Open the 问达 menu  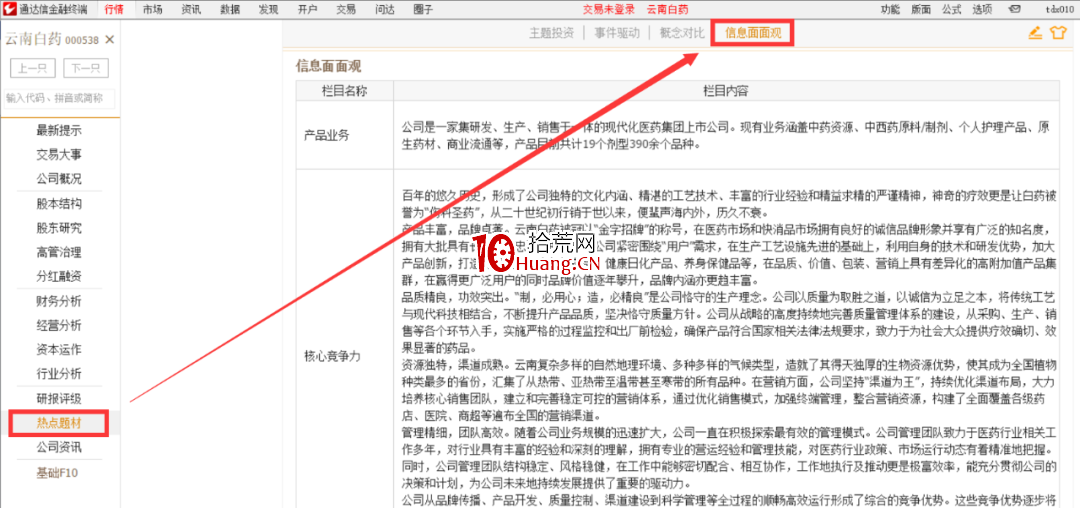[385, 10]
